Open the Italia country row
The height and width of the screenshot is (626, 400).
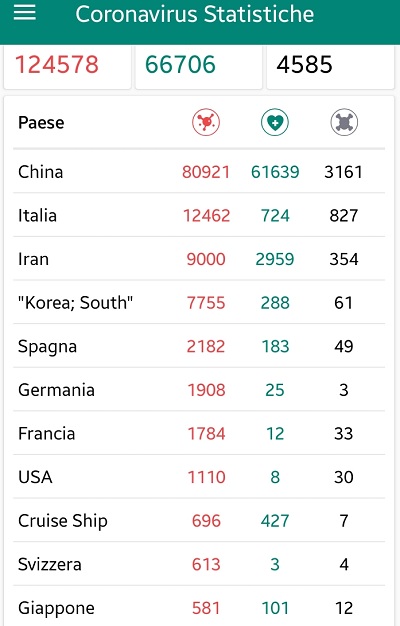point(199,215)
